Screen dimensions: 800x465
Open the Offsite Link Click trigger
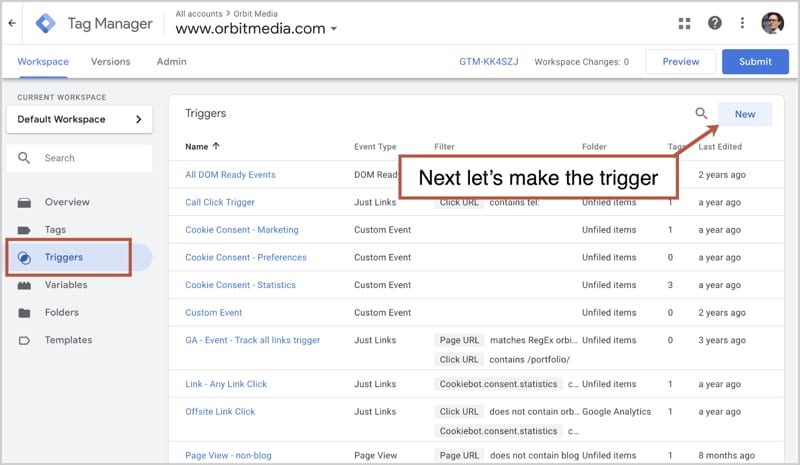220,411
